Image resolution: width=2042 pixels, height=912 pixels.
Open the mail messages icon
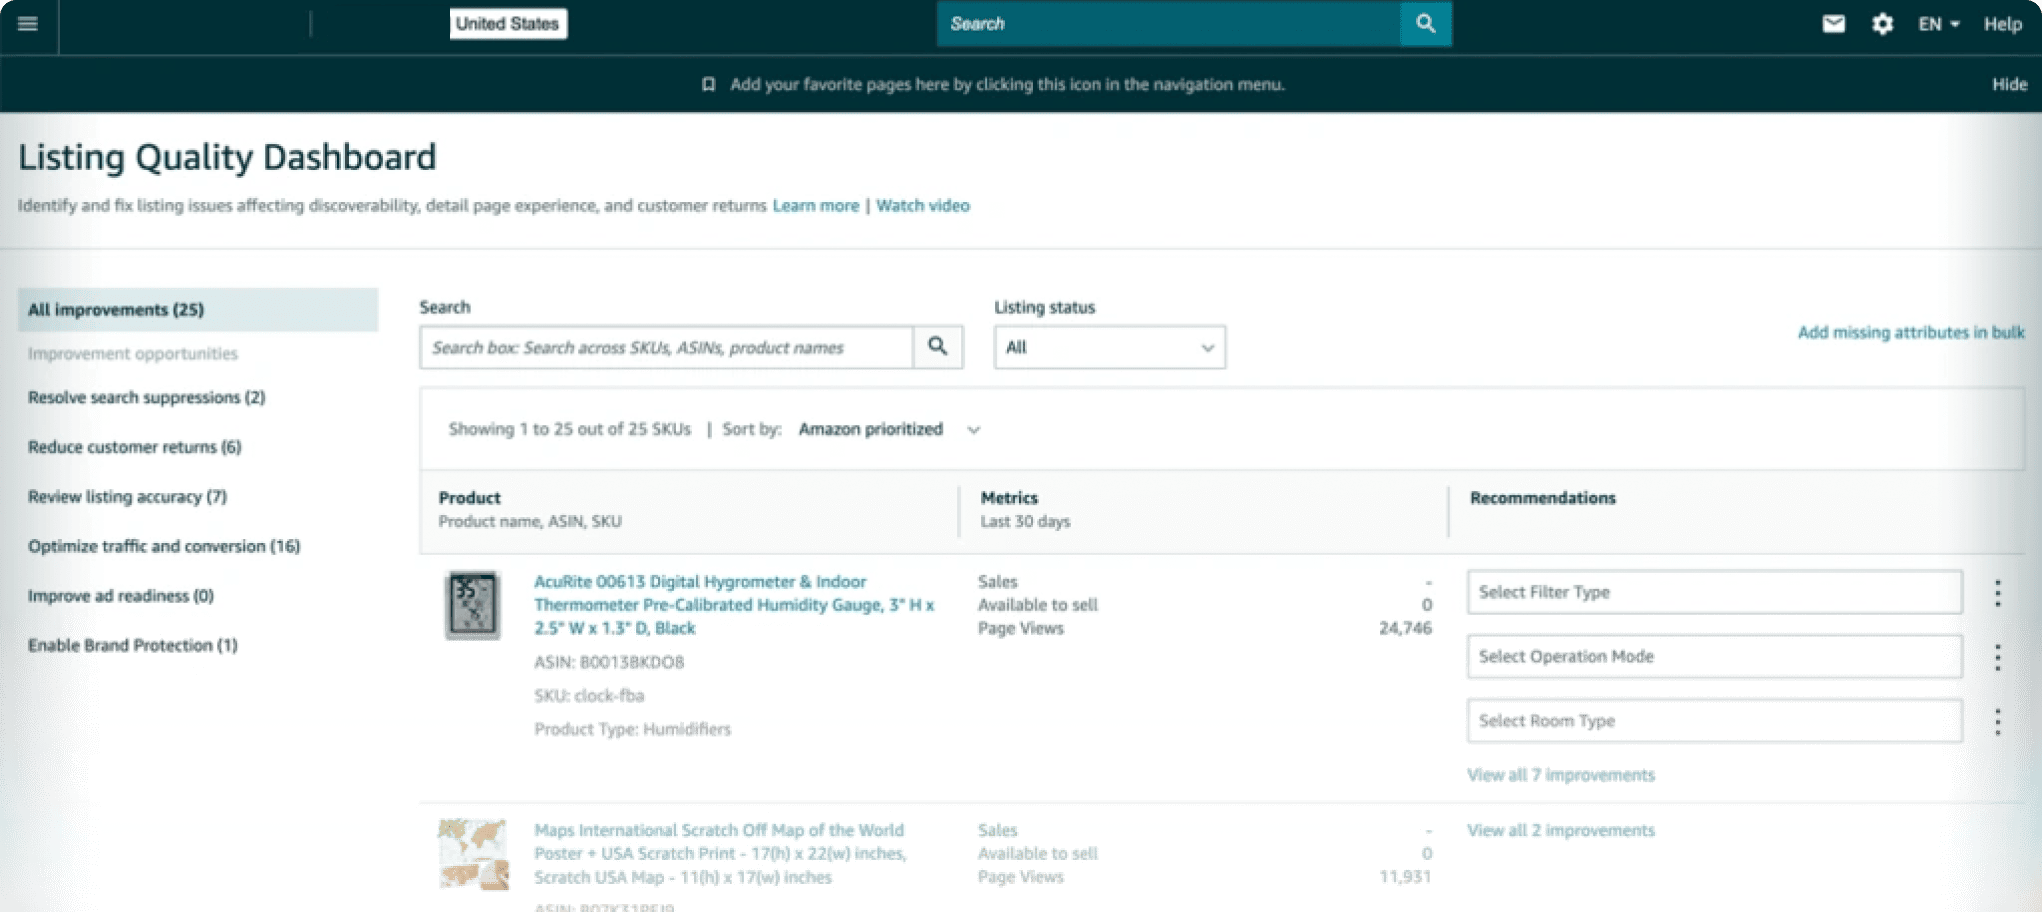pyautogui.click(x=1833, y=24)
